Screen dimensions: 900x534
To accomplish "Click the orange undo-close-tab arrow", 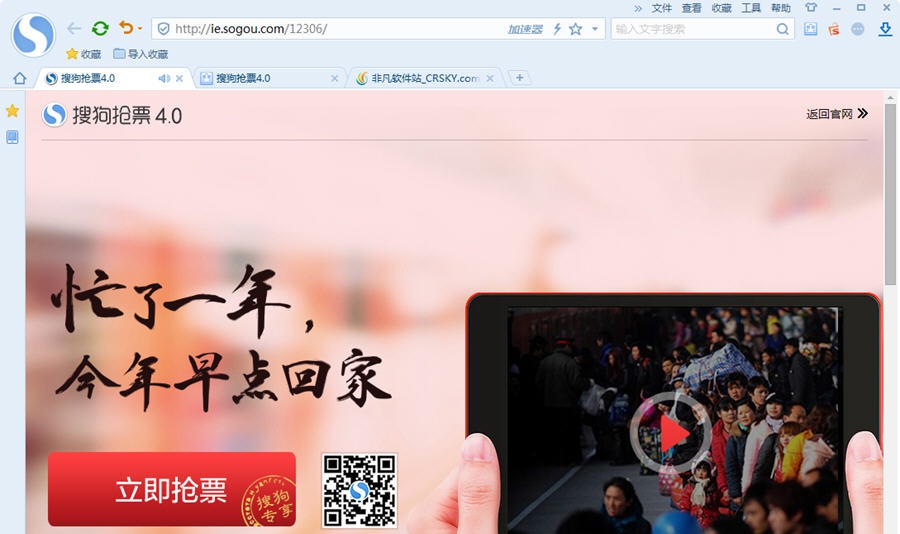I will [x=126, y=28].
